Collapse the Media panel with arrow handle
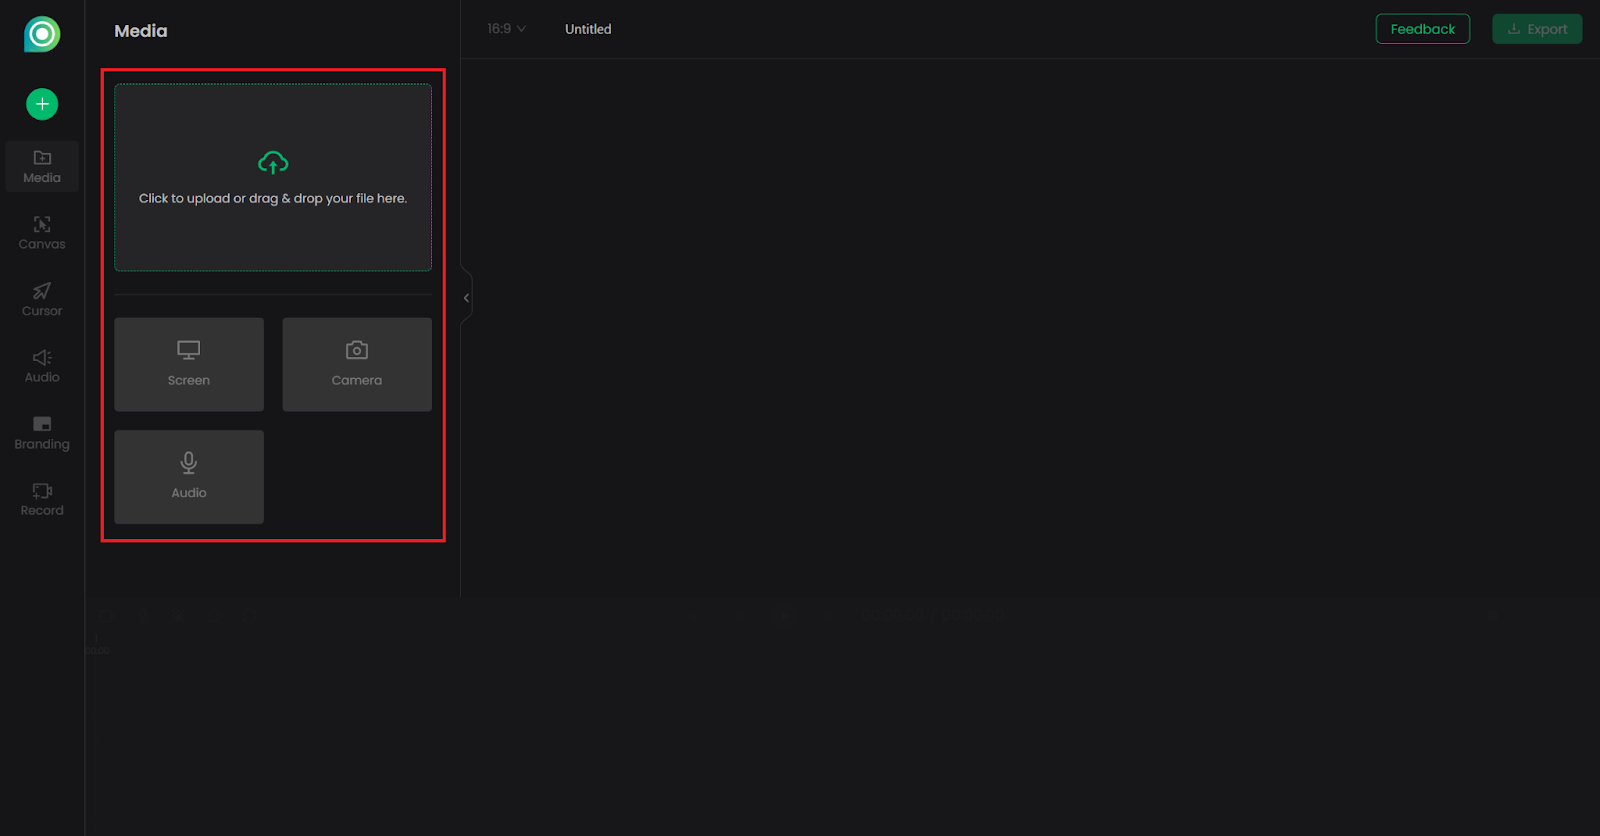1600x836 pixels. pos(466,298)
